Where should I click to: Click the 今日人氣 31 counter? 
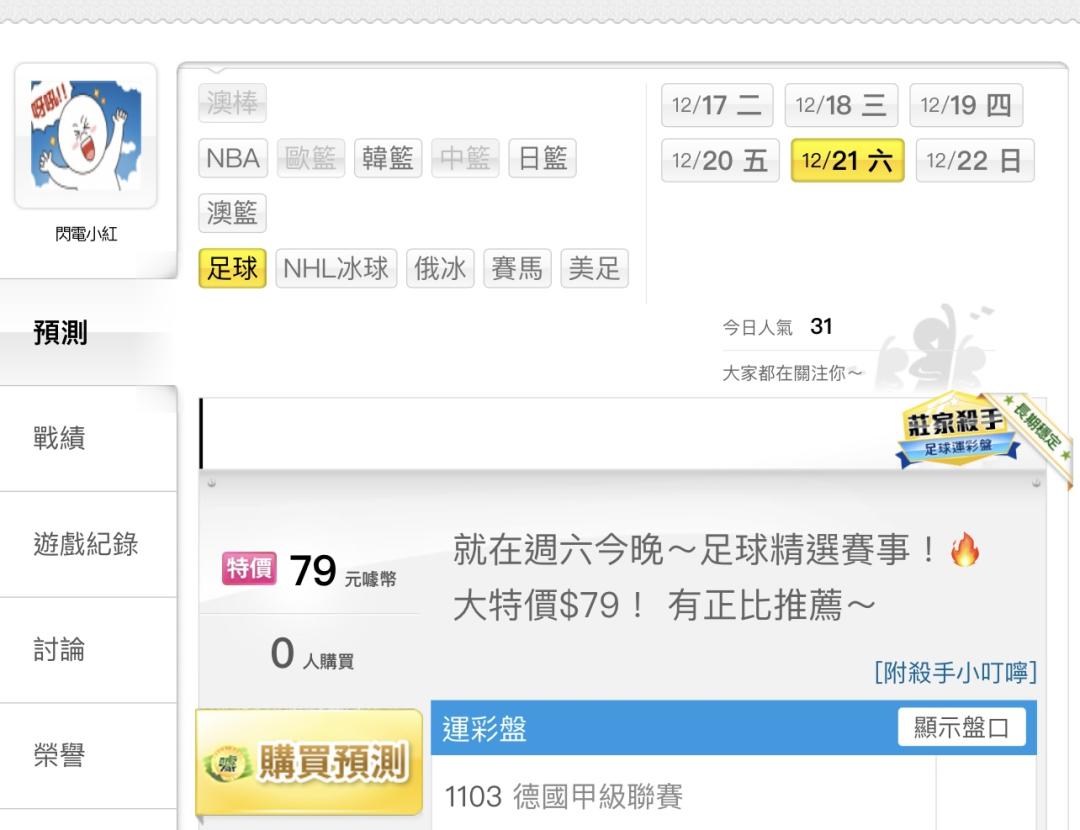point(777,326)
